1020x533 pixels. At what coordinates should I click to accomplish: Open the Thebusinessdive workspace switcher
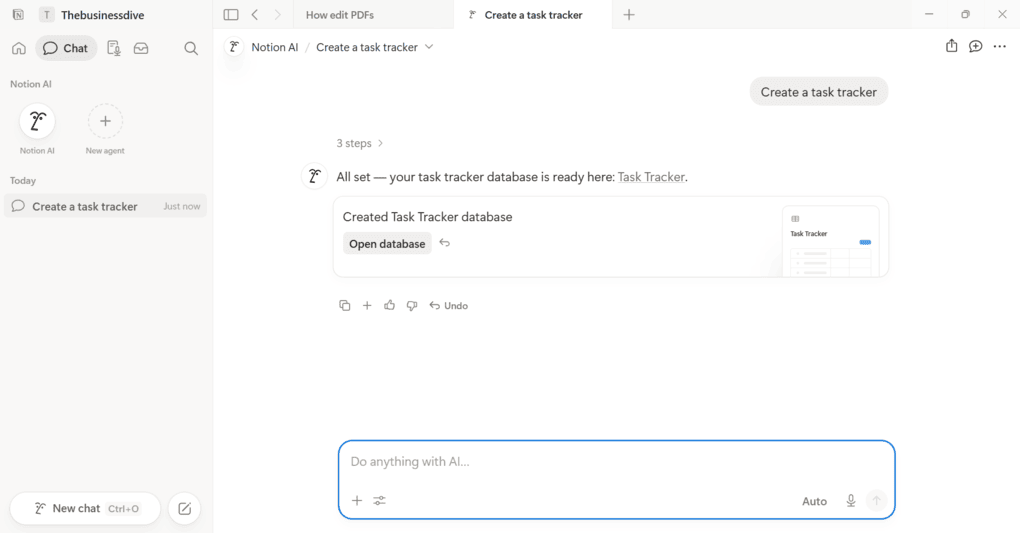[92, 14]
